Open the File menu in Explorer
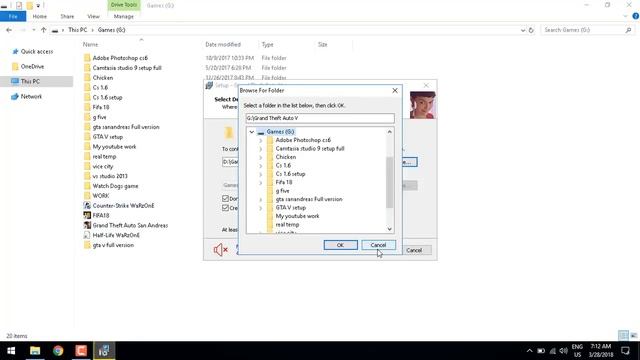The width and height of the screenshot is (640, 360). 13,16
